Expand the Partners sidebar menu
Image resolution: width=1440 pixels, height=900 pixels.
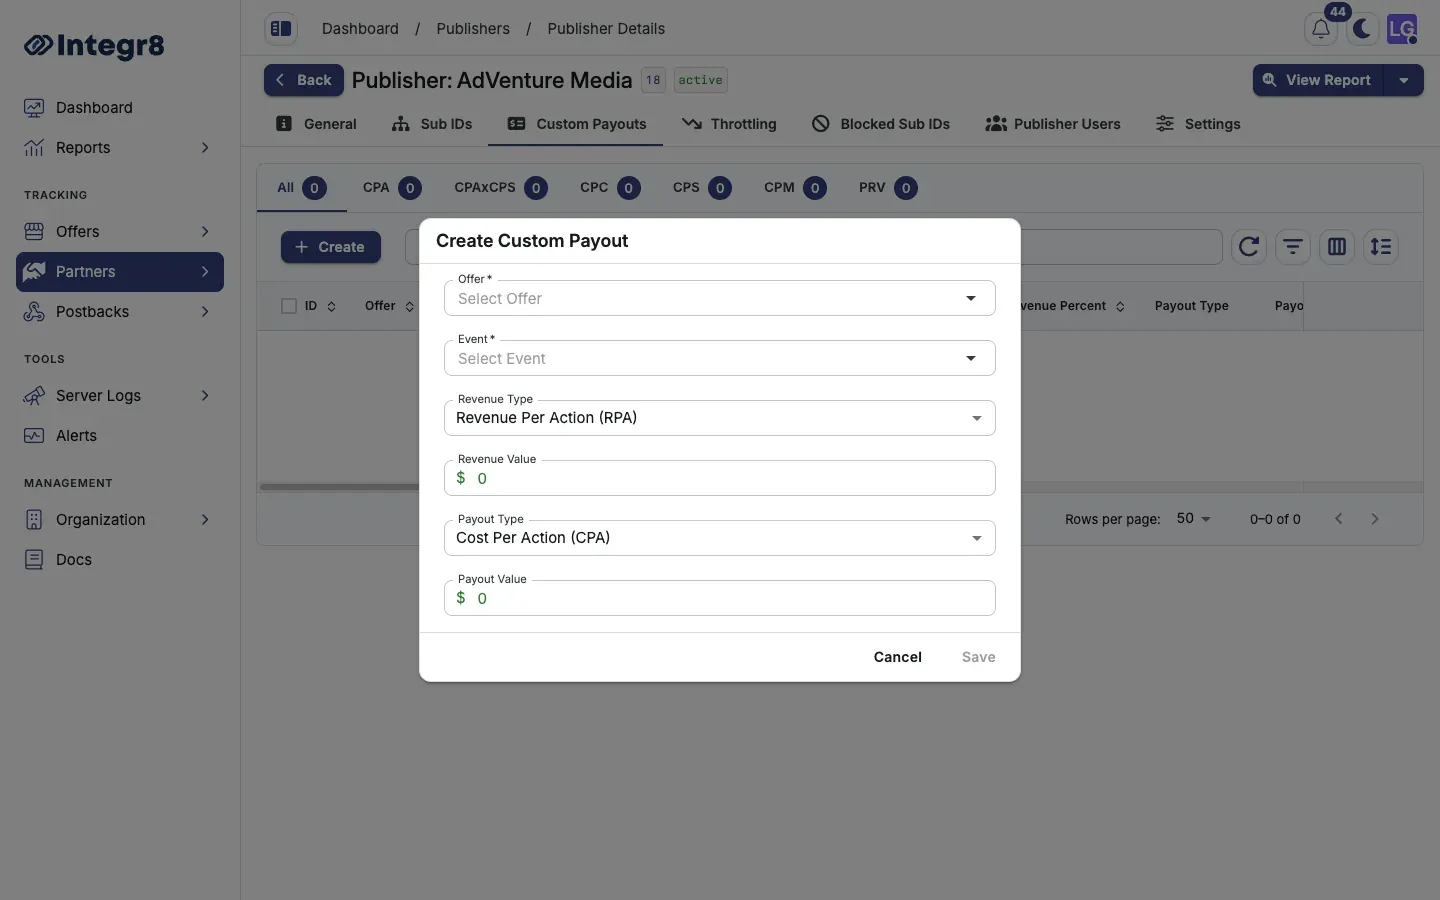point(120,272)
